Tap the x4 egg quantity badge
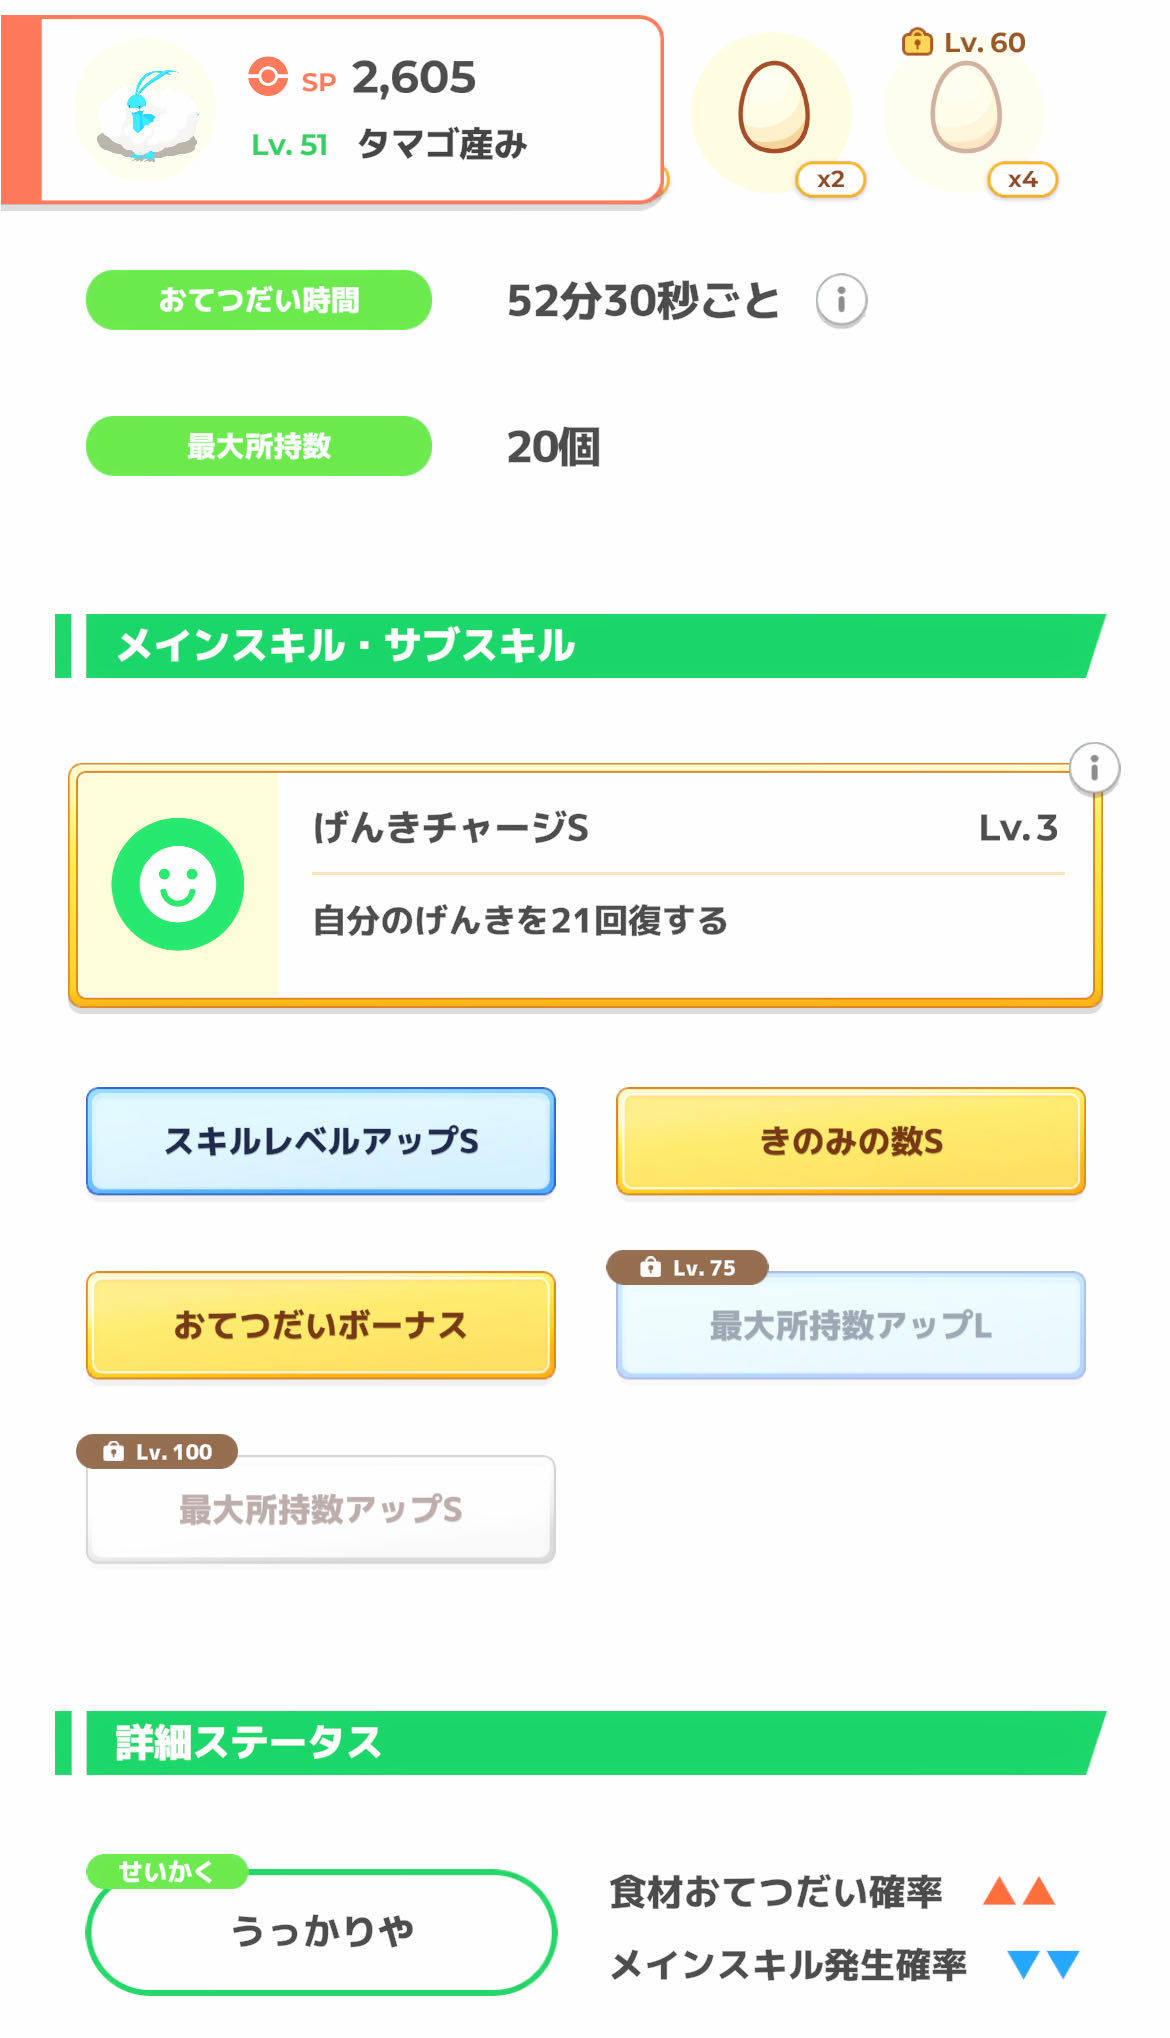The width and height of the screenshot is (1170, 2038). coord(1022,180)
